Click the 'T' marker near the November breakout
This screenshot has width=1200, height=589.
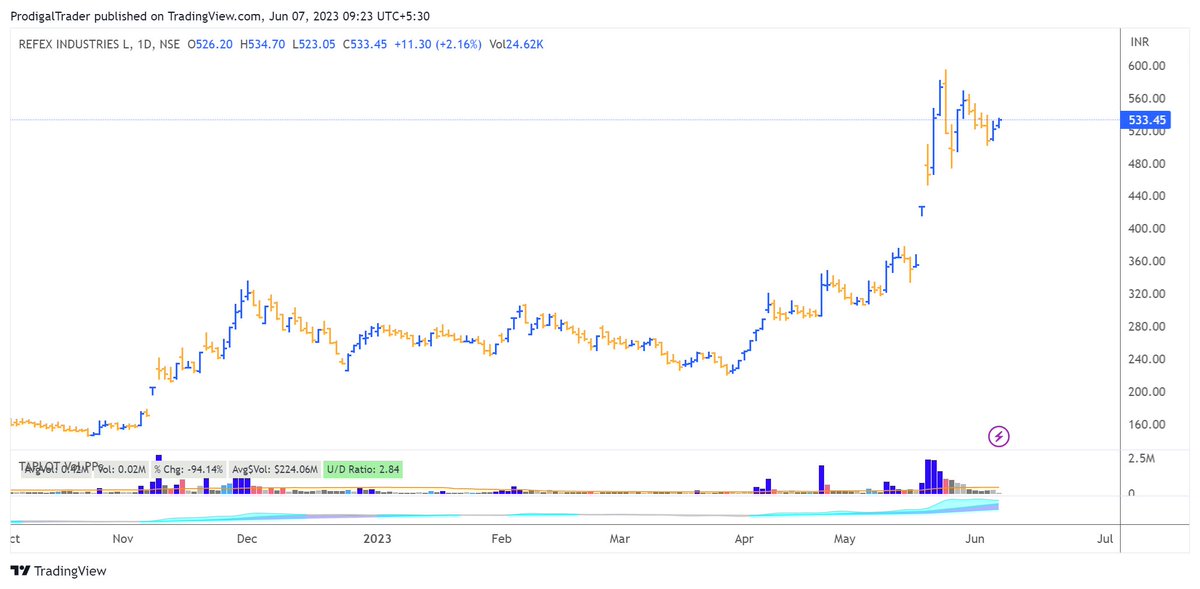pos(152,390)
